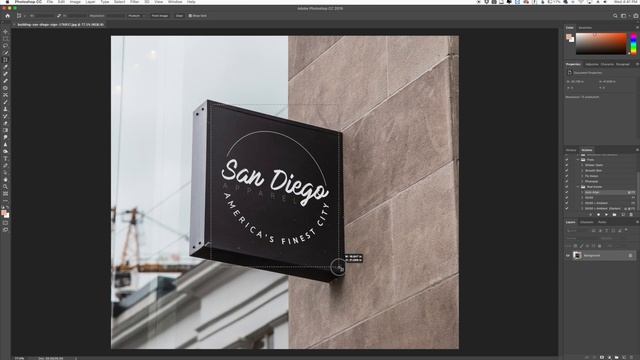Select the Rectangular Marquee tool
The width and height of the screenshot is (640, 360).
tap(5, 39)
